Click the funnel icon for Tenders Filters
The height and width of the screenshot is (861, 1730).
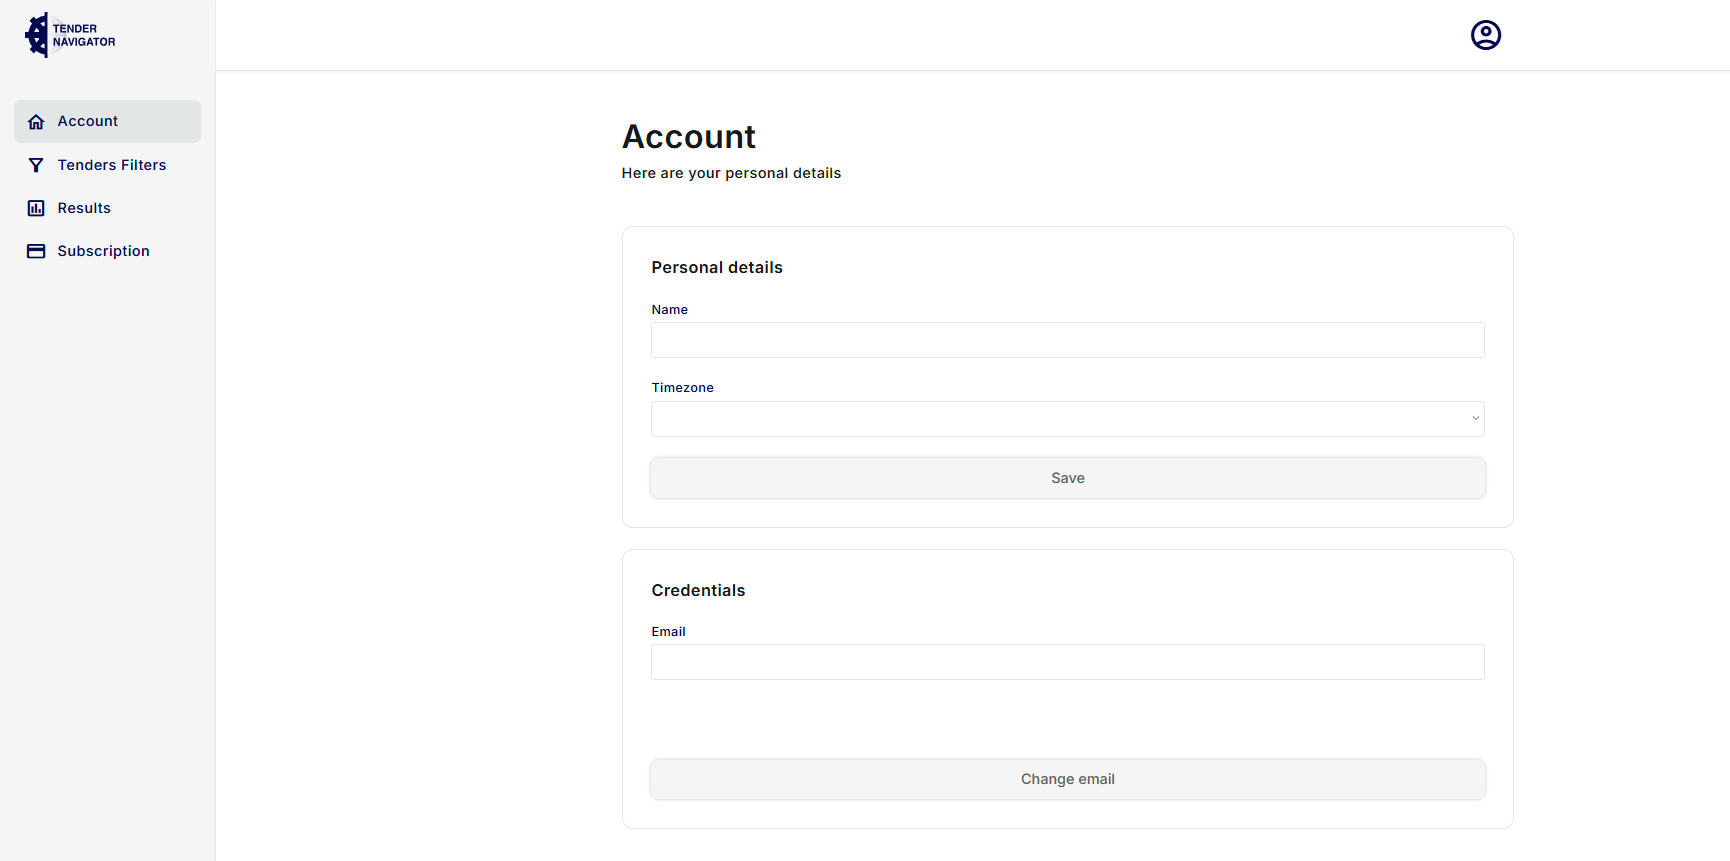coord(36,165)
